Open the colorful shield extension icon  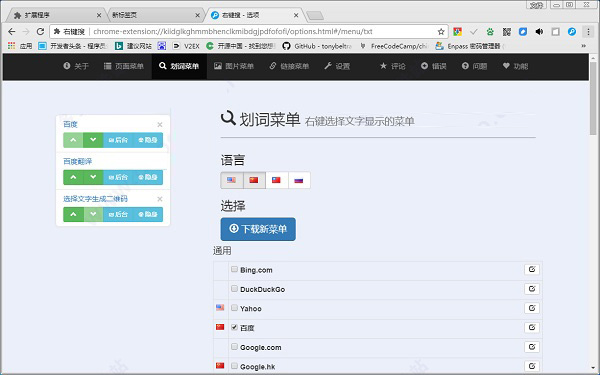(457, 32)
